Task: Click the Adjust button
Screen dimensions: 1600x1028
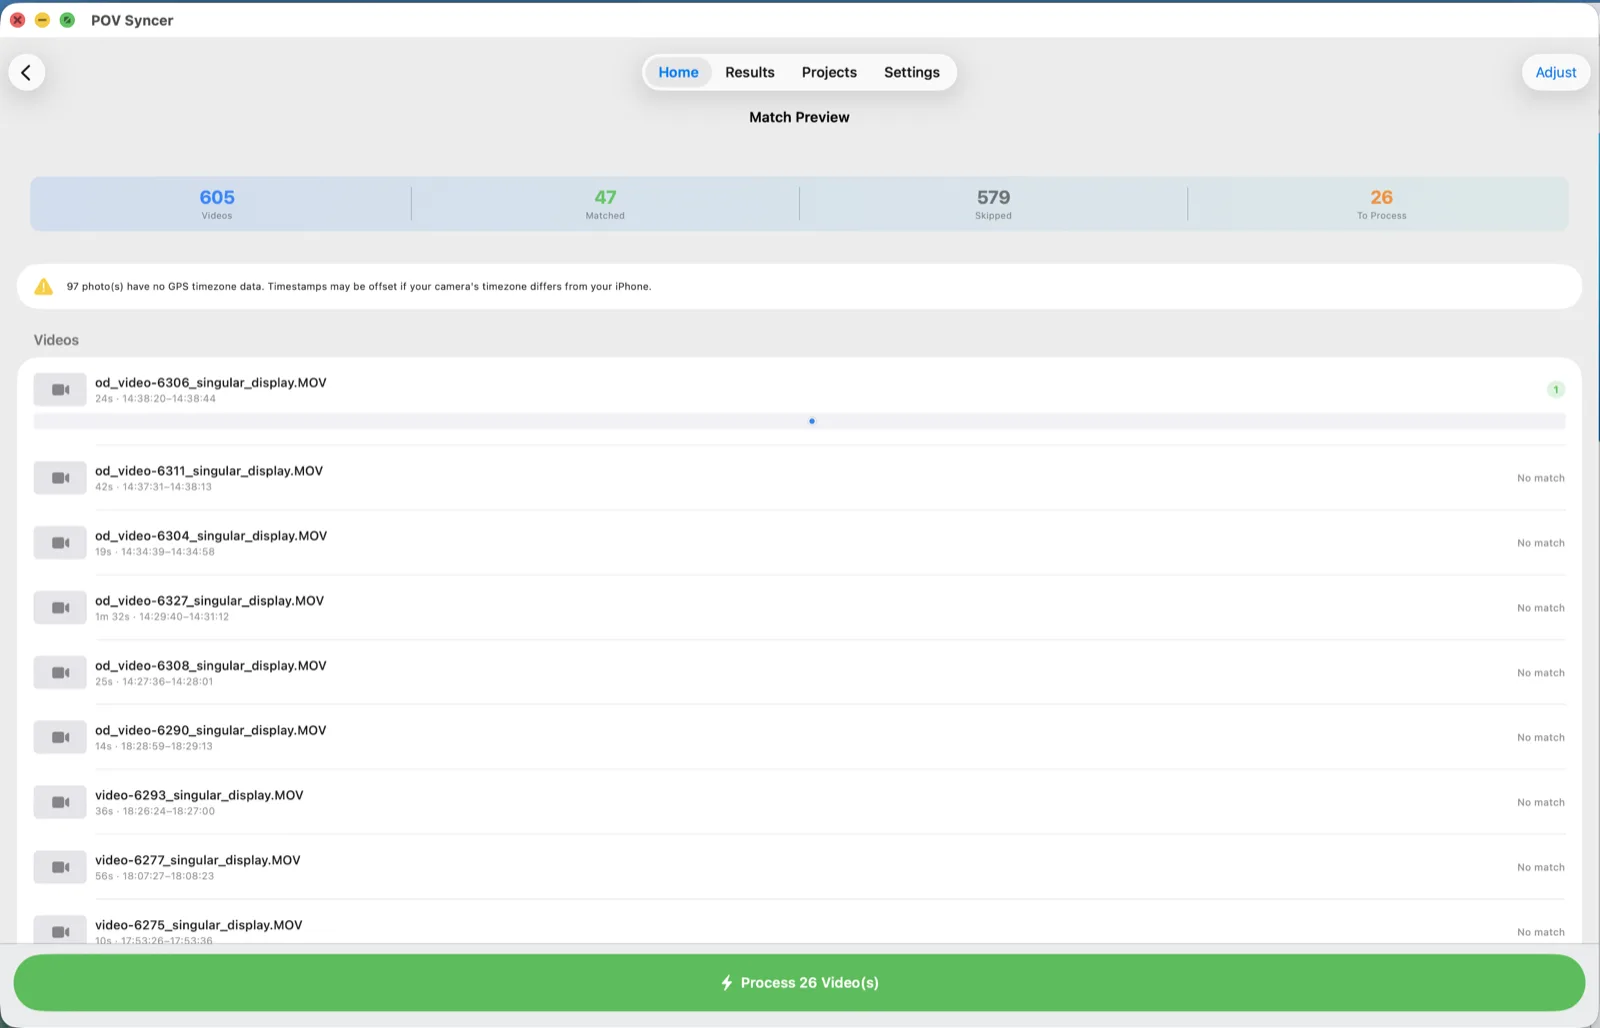Action: coord(1556,72)
